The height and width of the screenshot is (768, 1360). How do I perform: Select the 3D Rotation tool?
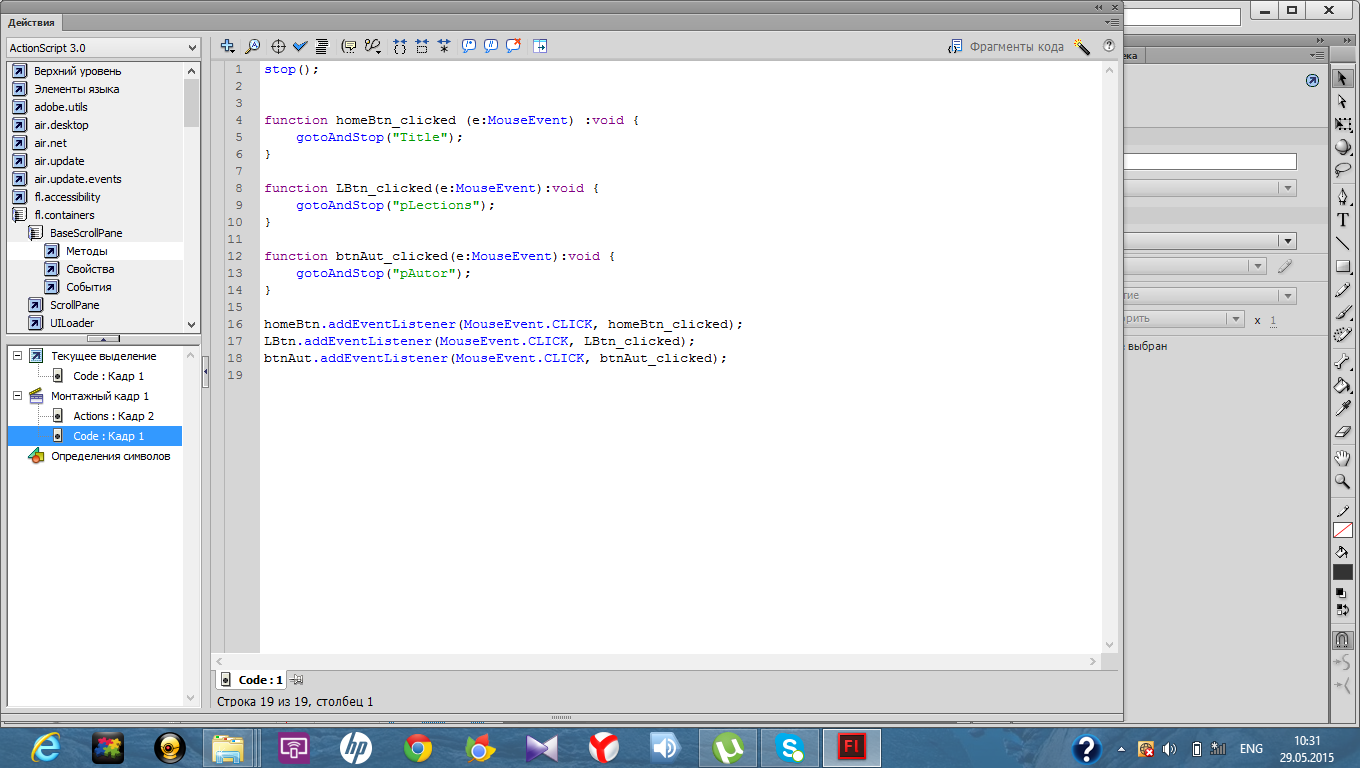(x=1343, y=148)
